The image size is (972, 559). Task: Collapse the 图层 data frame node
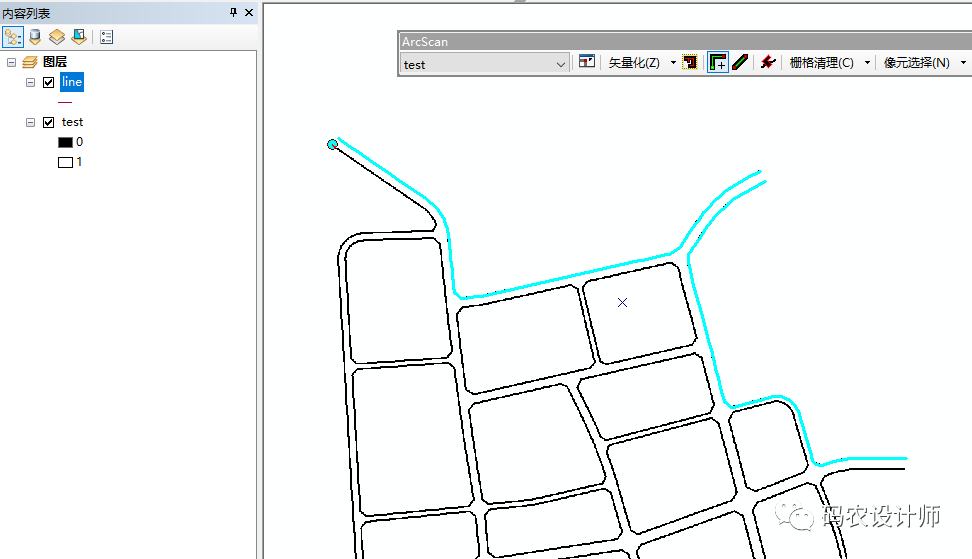[x=12, y=62]
